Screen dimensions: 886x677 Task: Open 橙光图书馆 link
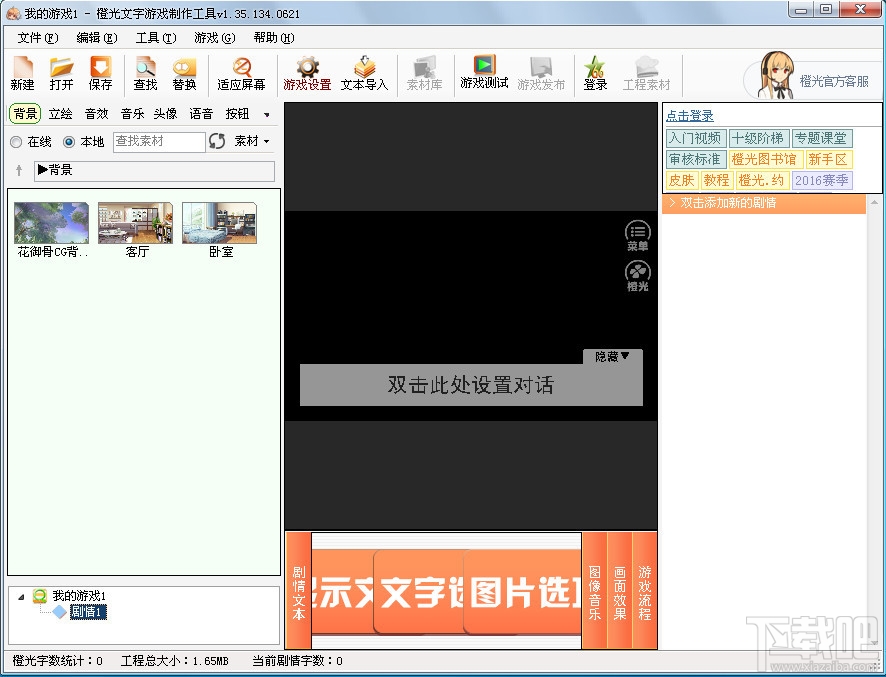765,159
